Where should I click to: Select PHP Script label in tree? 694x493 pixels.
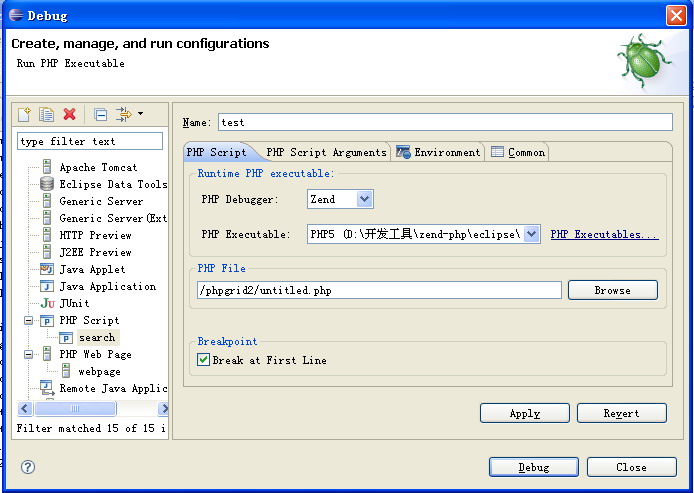coord(89,320)
